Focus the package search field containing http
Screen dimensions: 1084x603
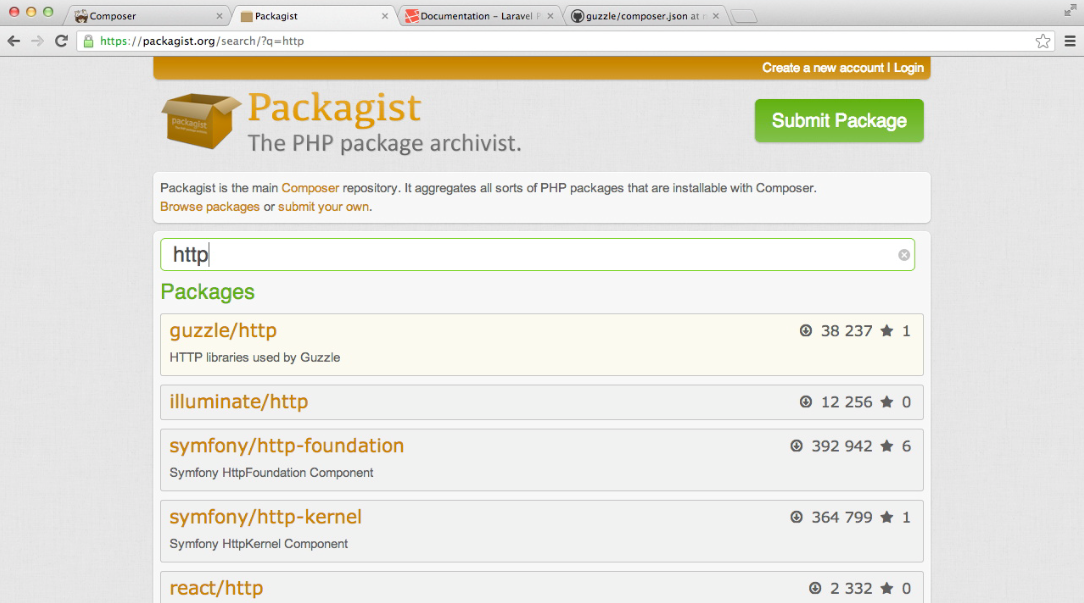tap(537, 254)
